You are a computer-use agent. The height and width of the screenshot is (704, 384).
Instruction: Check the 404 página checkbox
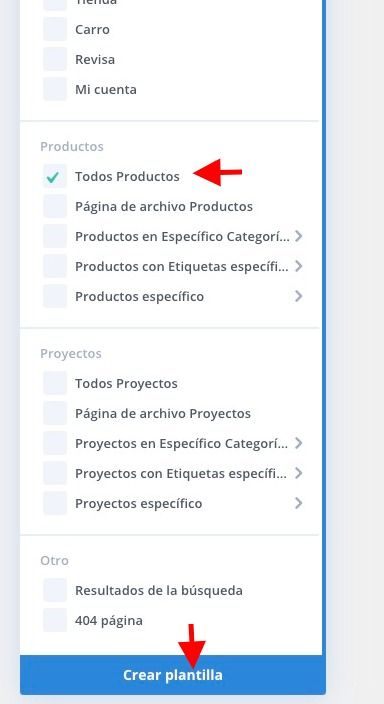click(x=55, y=620)
